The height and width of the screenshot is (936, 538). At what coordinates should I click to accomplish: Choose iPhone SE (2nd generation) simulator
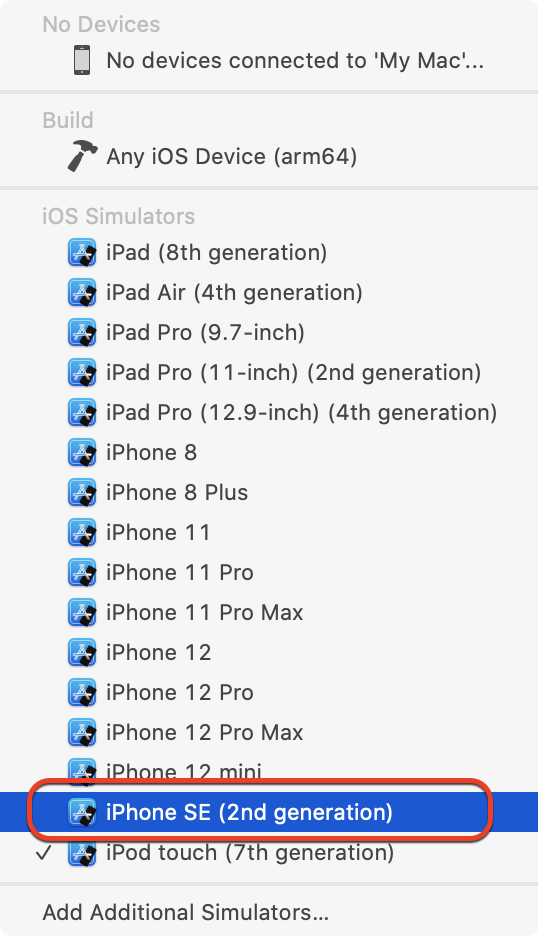coord(269,812)
